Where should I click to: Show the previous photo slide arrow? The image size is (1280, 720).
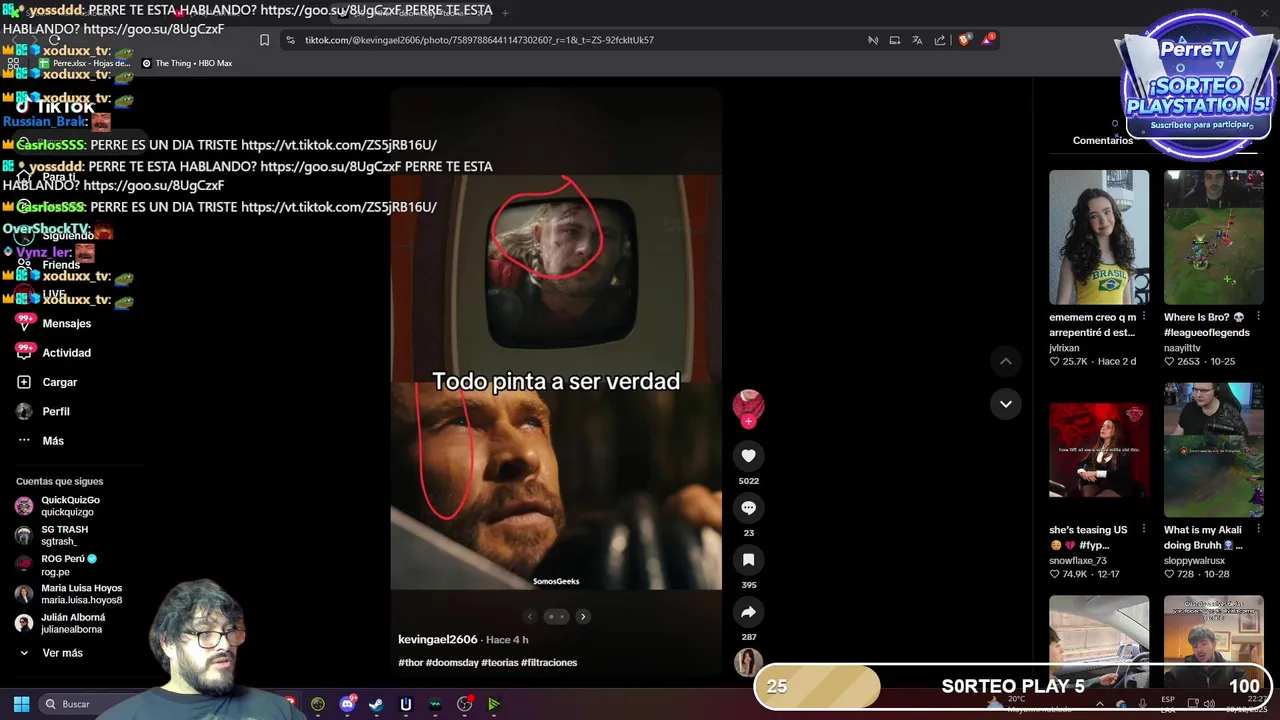click(530, 617)
